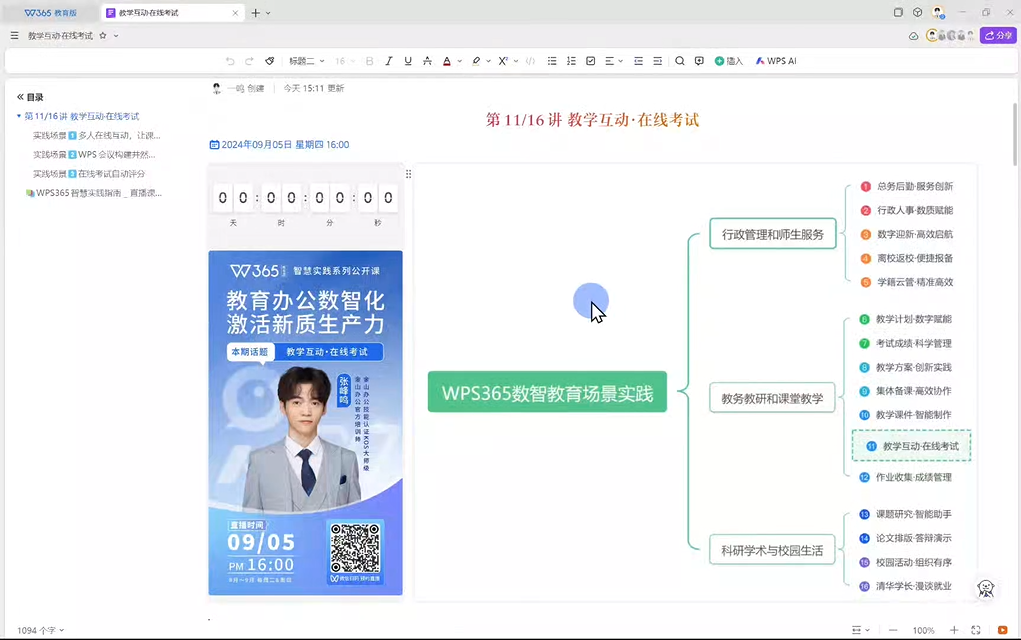
Task: Open the search magnifier tool
Action: 680,61
